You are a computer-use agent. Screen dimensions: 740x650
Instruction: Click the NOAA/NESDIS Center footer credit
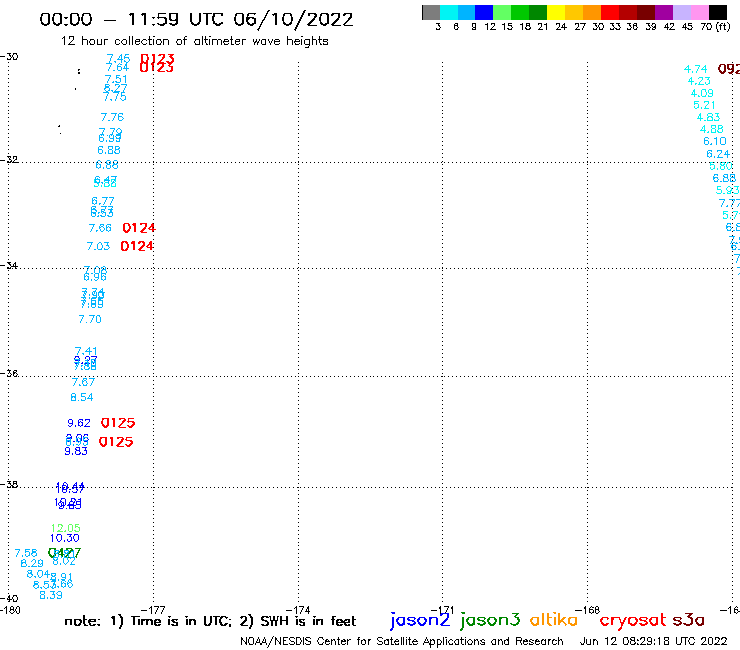tap(402, 641)
